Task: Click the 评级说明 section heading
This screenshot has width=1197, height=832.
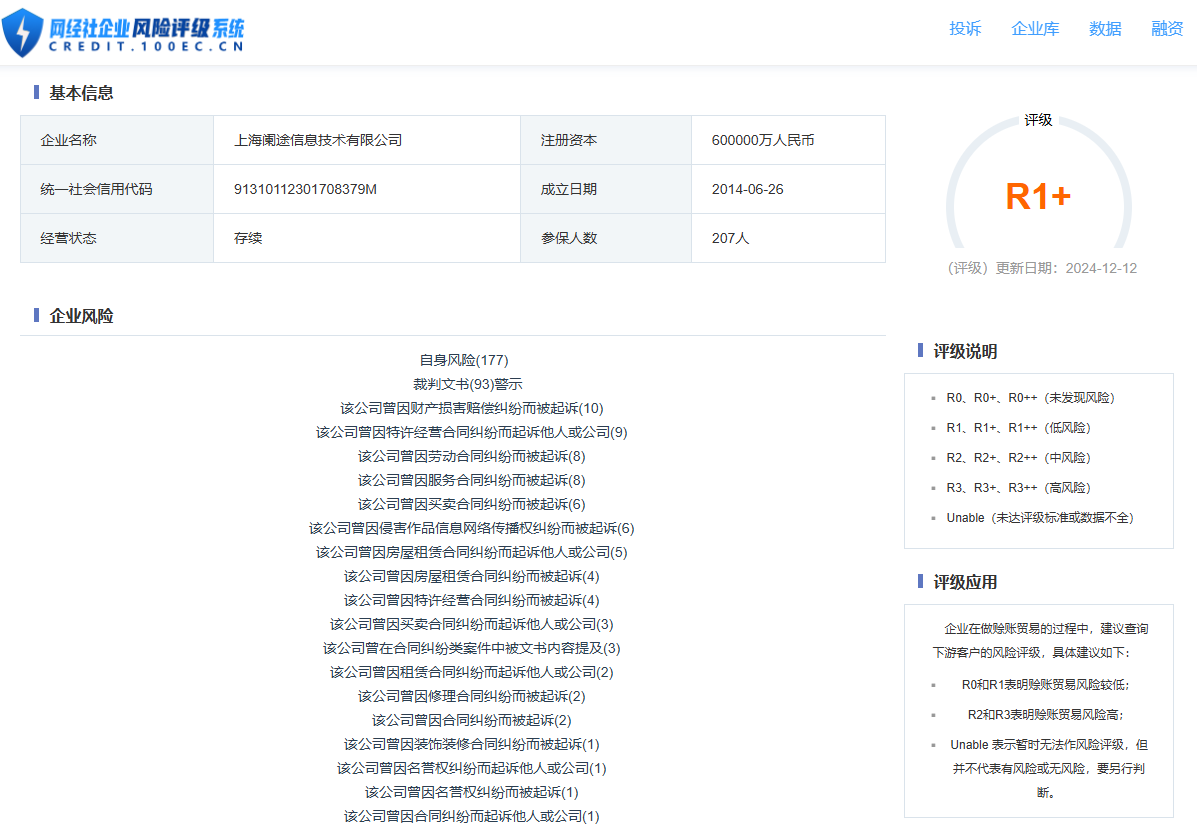Action: (965, 351)
